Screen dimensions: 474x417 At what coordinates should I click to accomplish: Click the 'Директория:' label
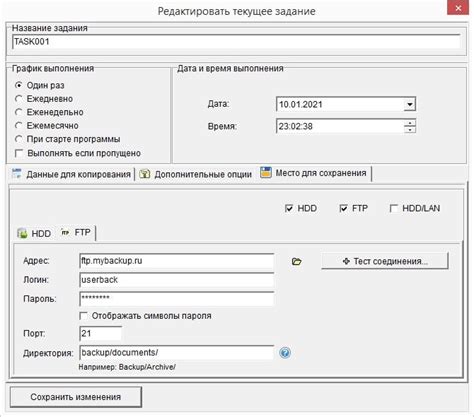click(48, 353)
